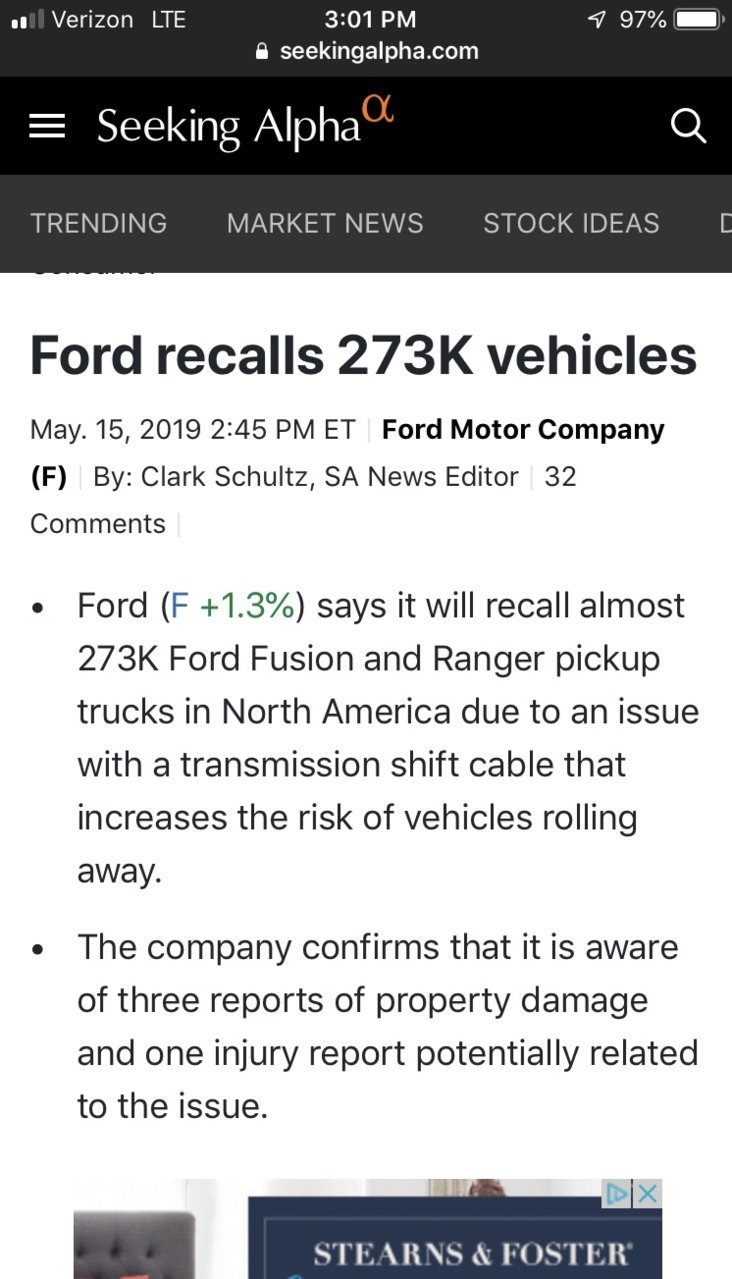Tap the AdChoices triangle icon
The image size is (732, 1279).
(618, 1193)
